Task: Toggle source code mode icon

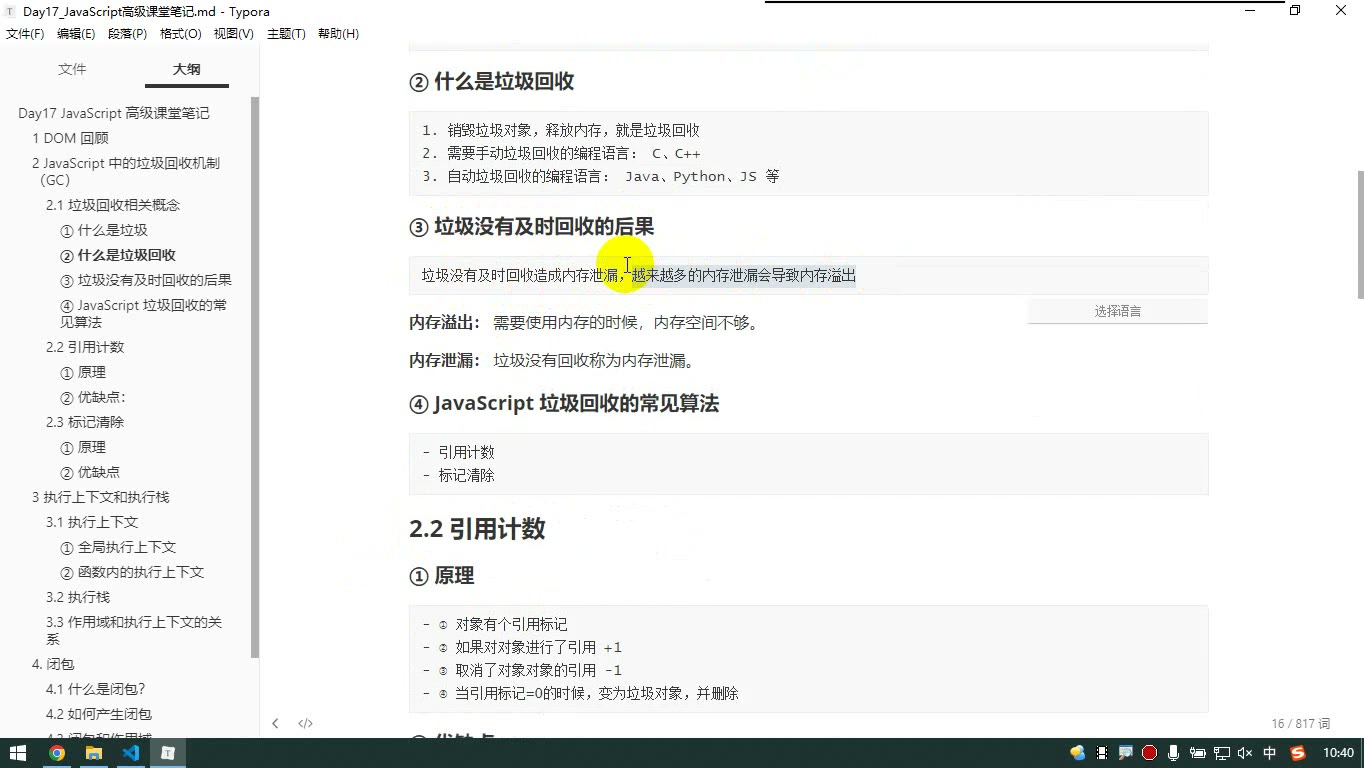Action: click(306, 723)
